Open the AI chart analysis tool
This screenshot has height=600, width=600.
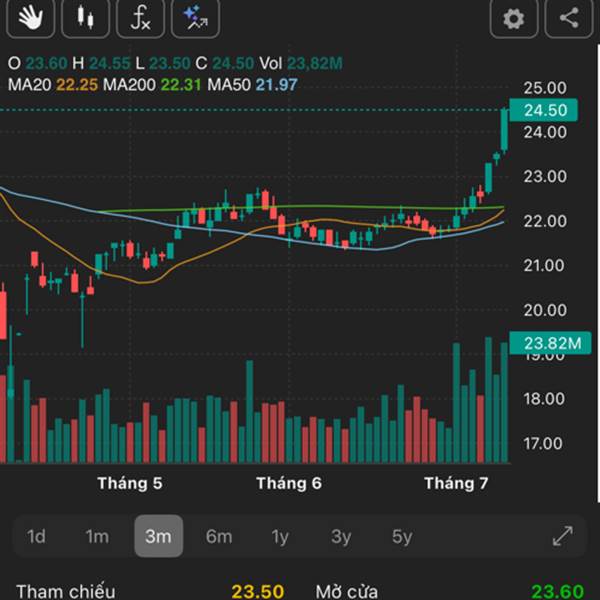[196, 18]
